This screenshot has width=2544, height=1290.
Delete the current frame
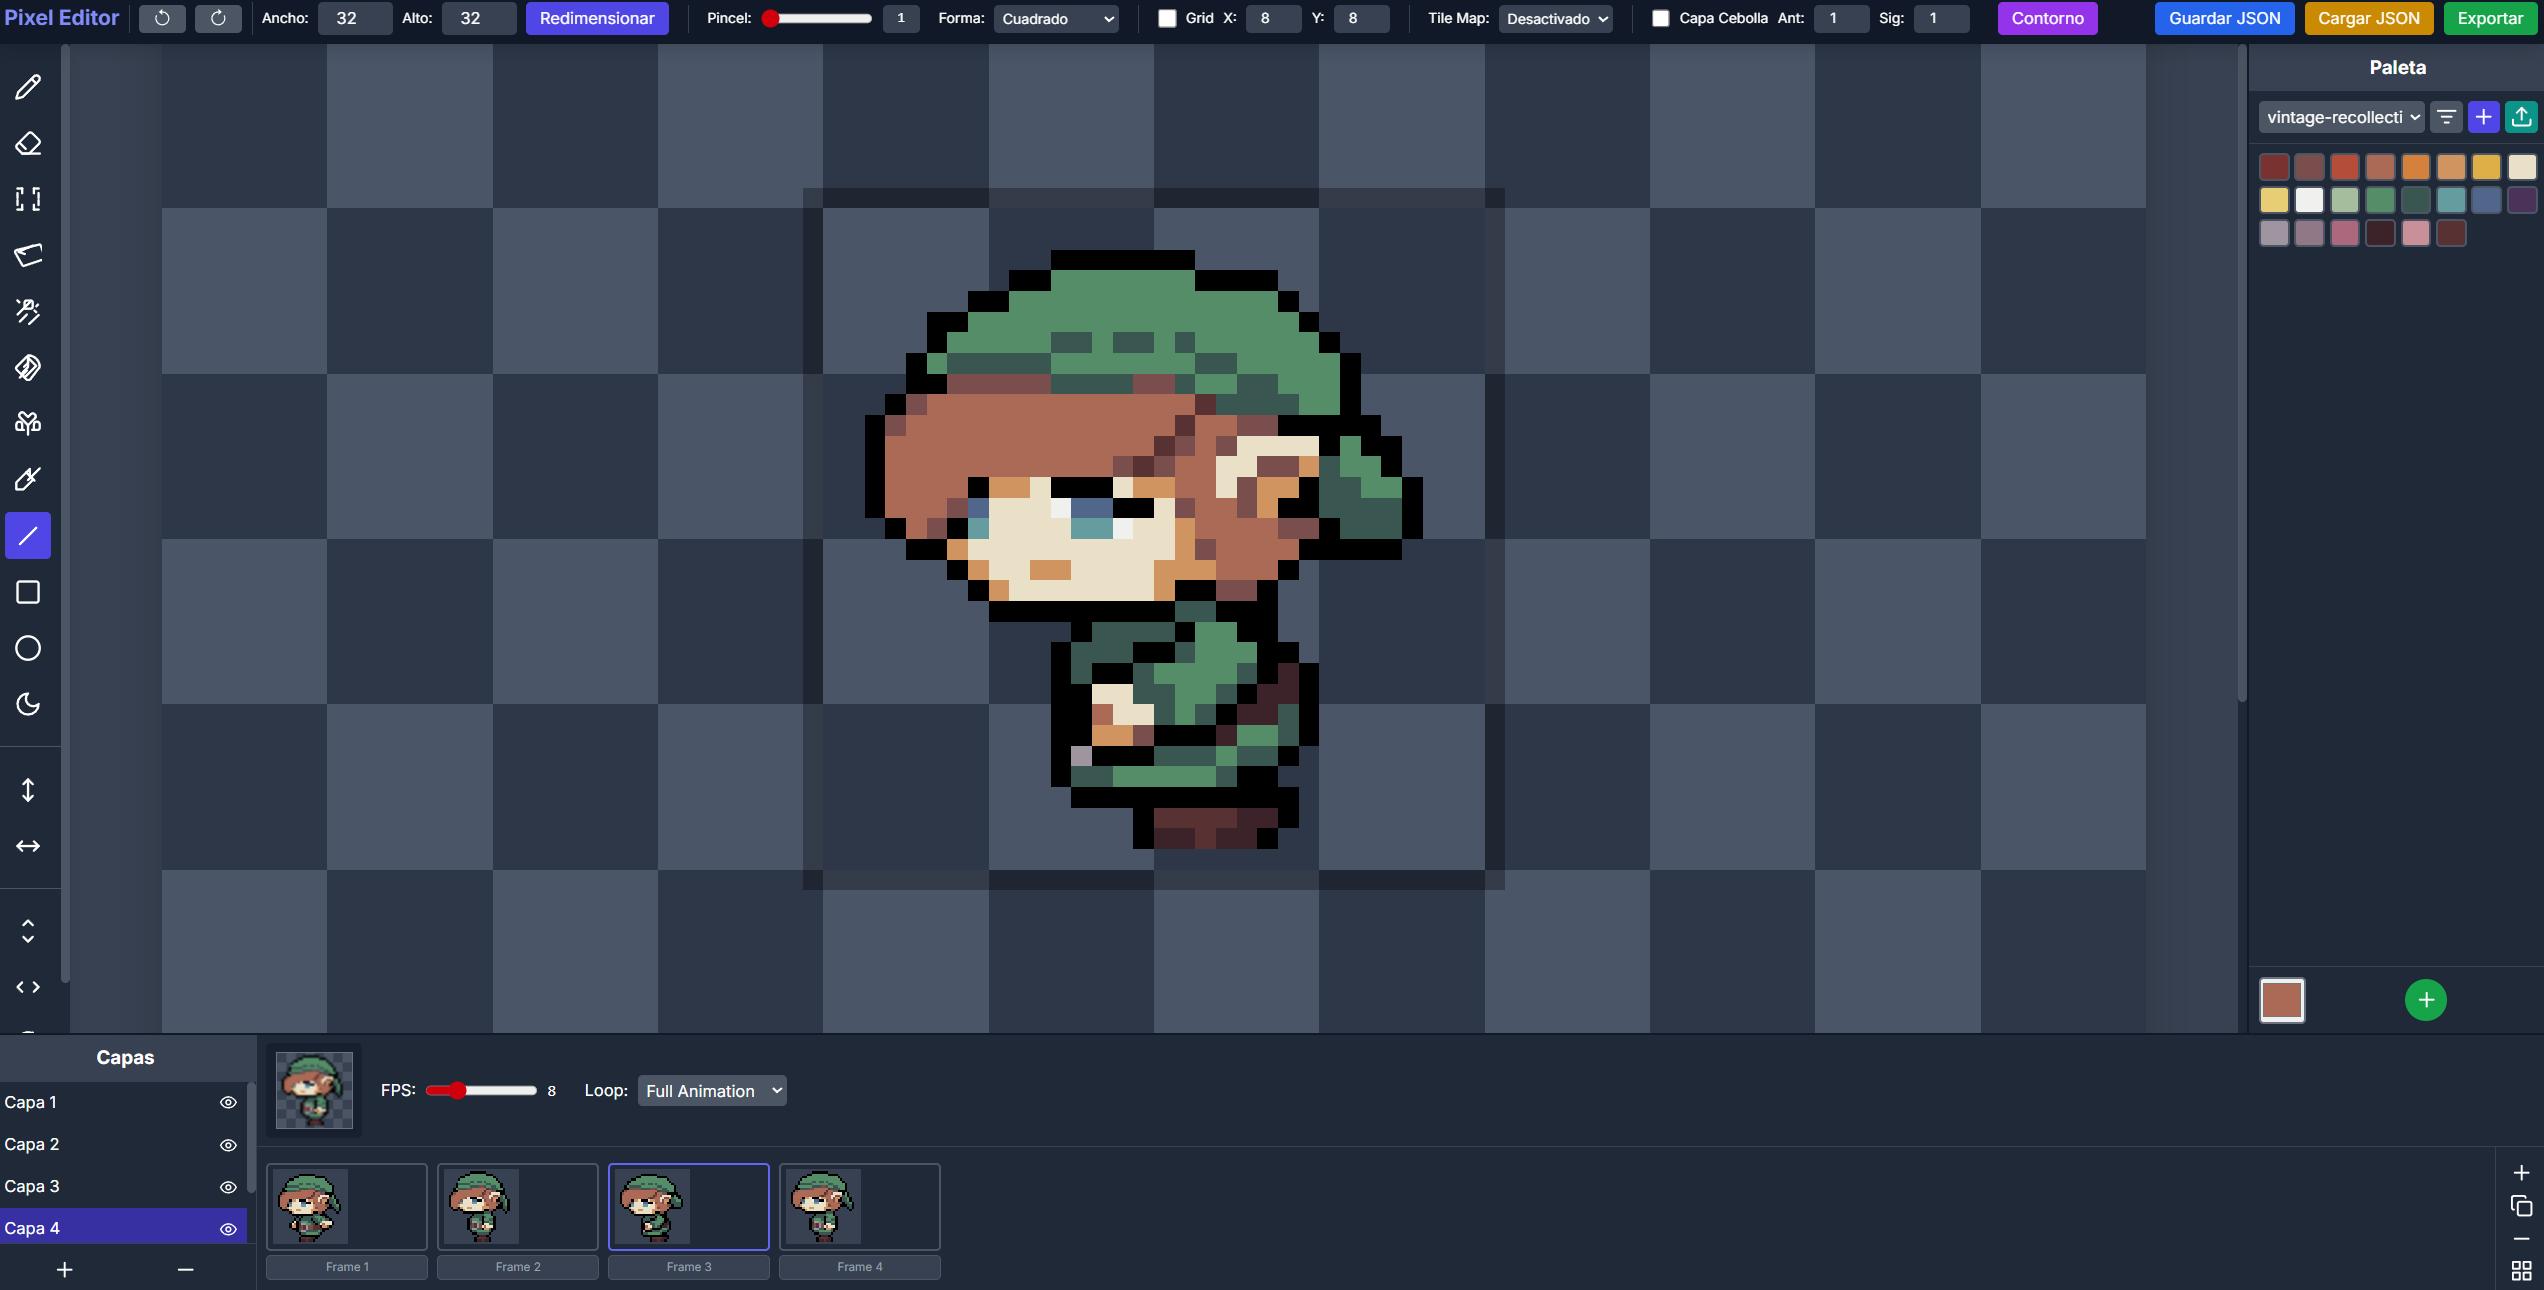(x=2521, y=1239)
